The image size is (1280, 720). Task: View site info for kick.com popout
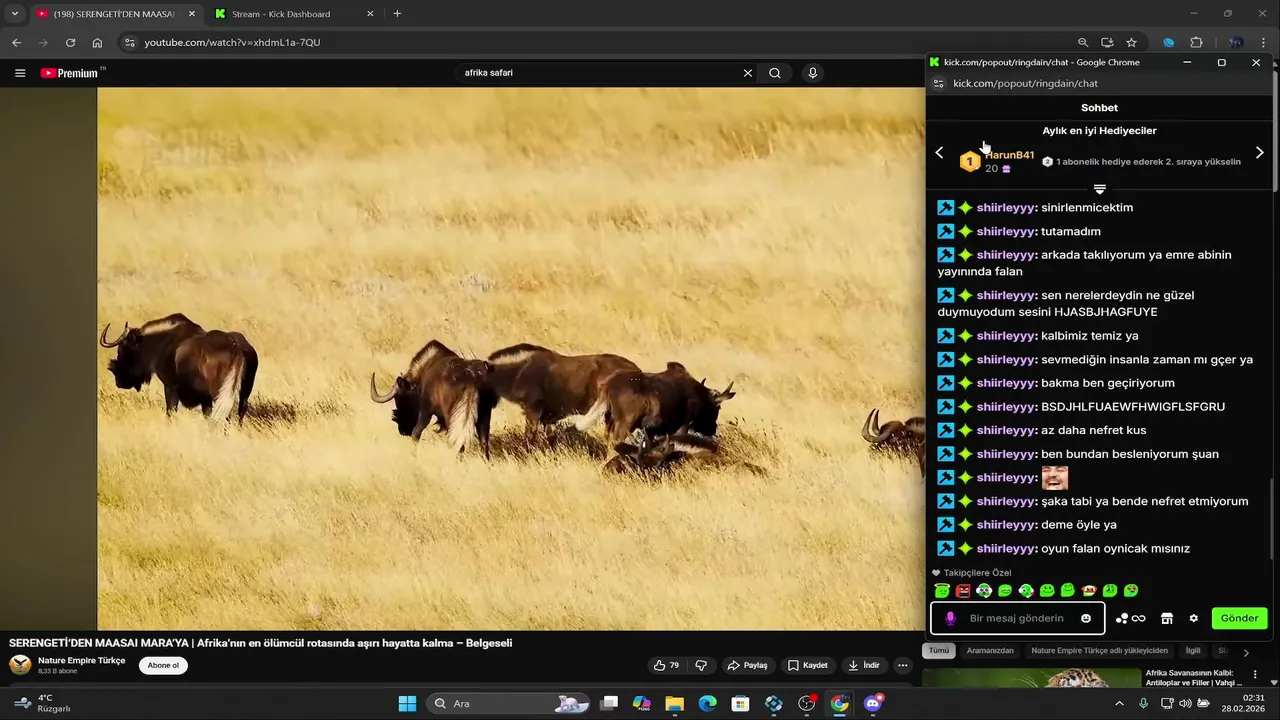[938, 84]
